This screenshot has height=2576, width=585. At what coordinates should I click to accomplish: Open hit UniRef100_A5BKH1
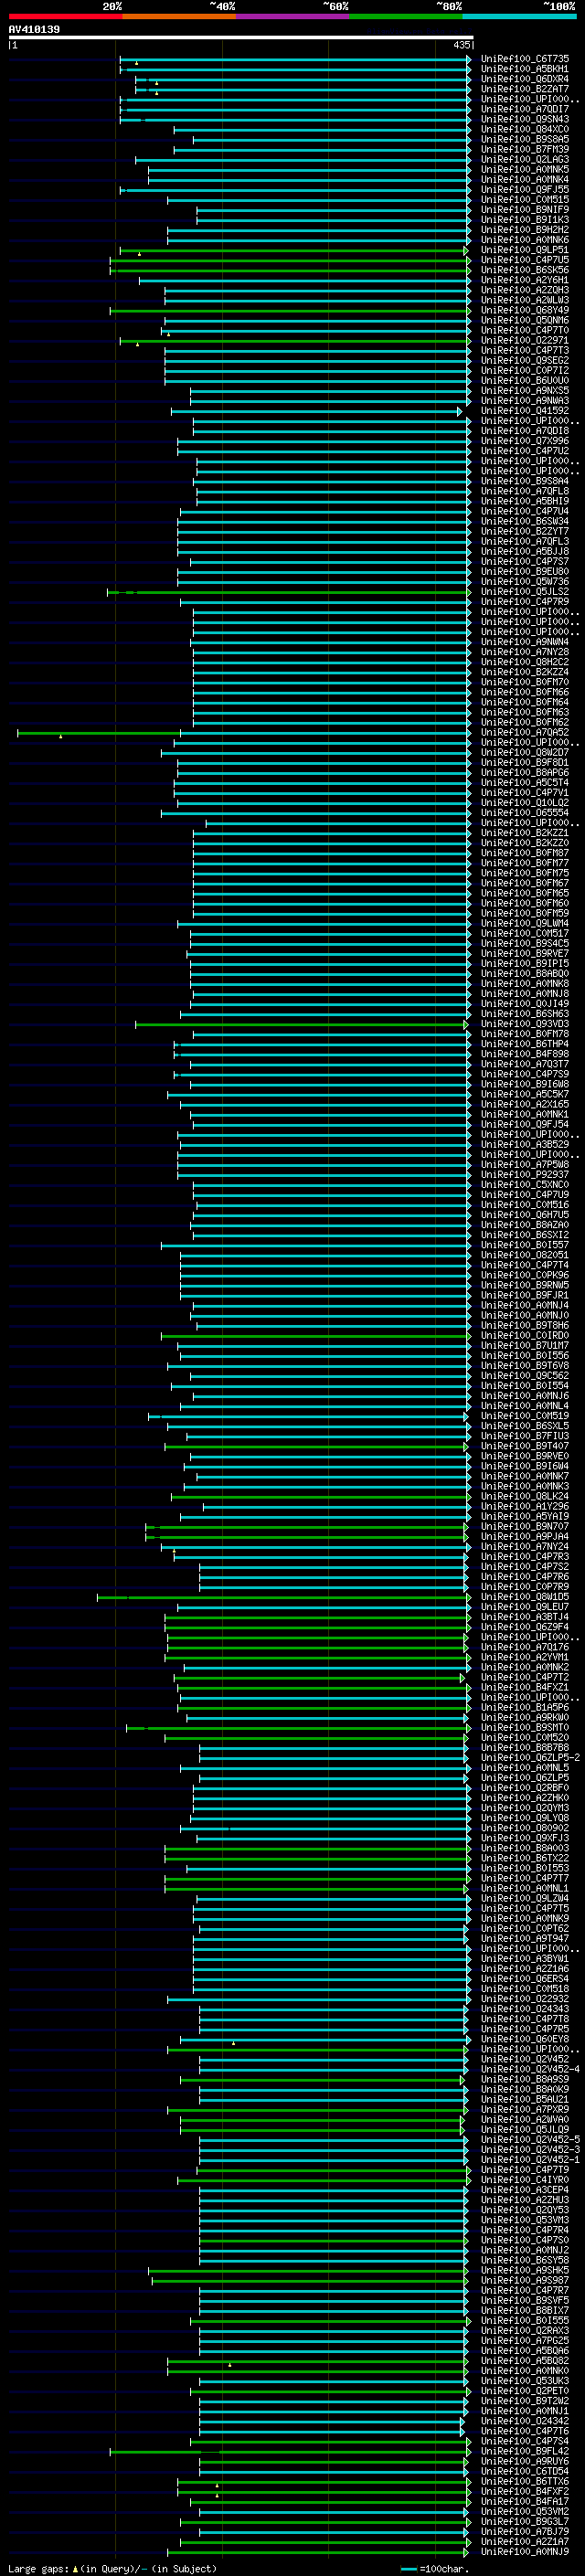pos(525,69)
